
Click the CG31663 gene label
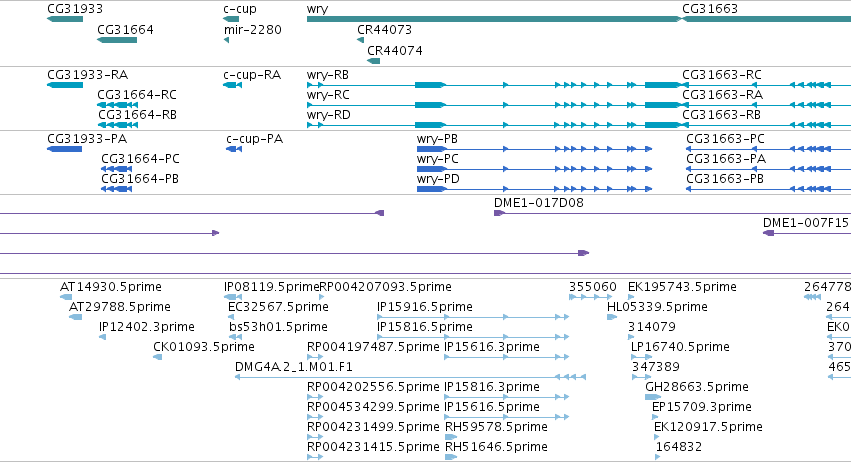click(710, 9)
